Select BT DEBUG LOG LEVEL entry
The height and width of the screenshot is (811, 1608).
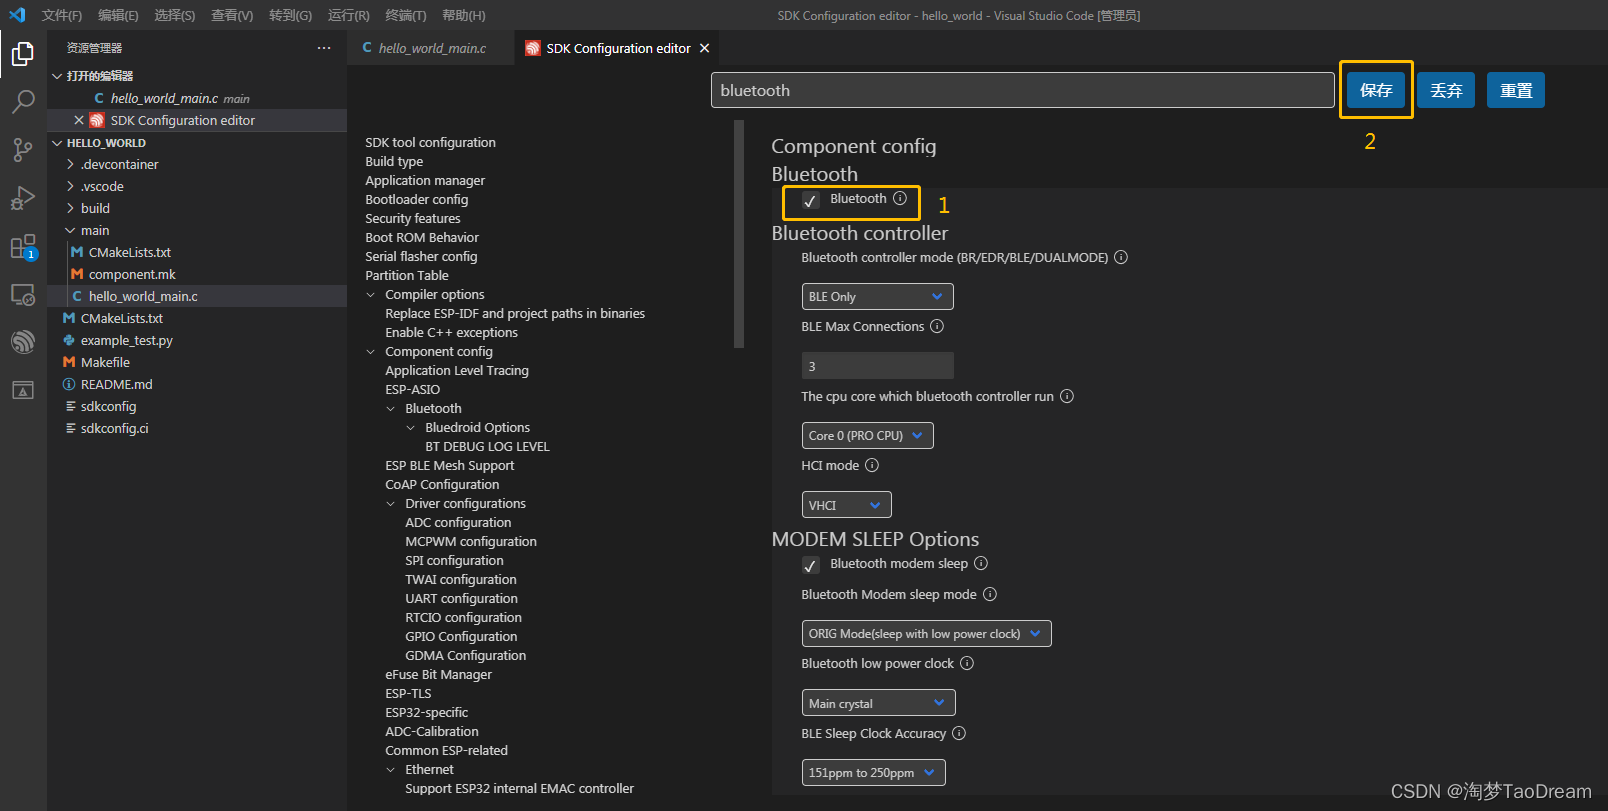pos(487,446)
